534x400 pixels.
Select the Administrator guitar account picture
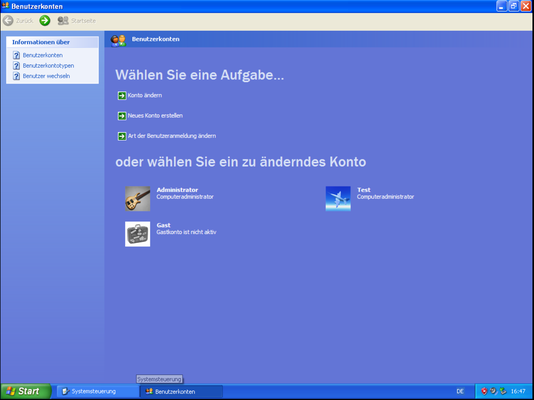click(x=138, y=198)
